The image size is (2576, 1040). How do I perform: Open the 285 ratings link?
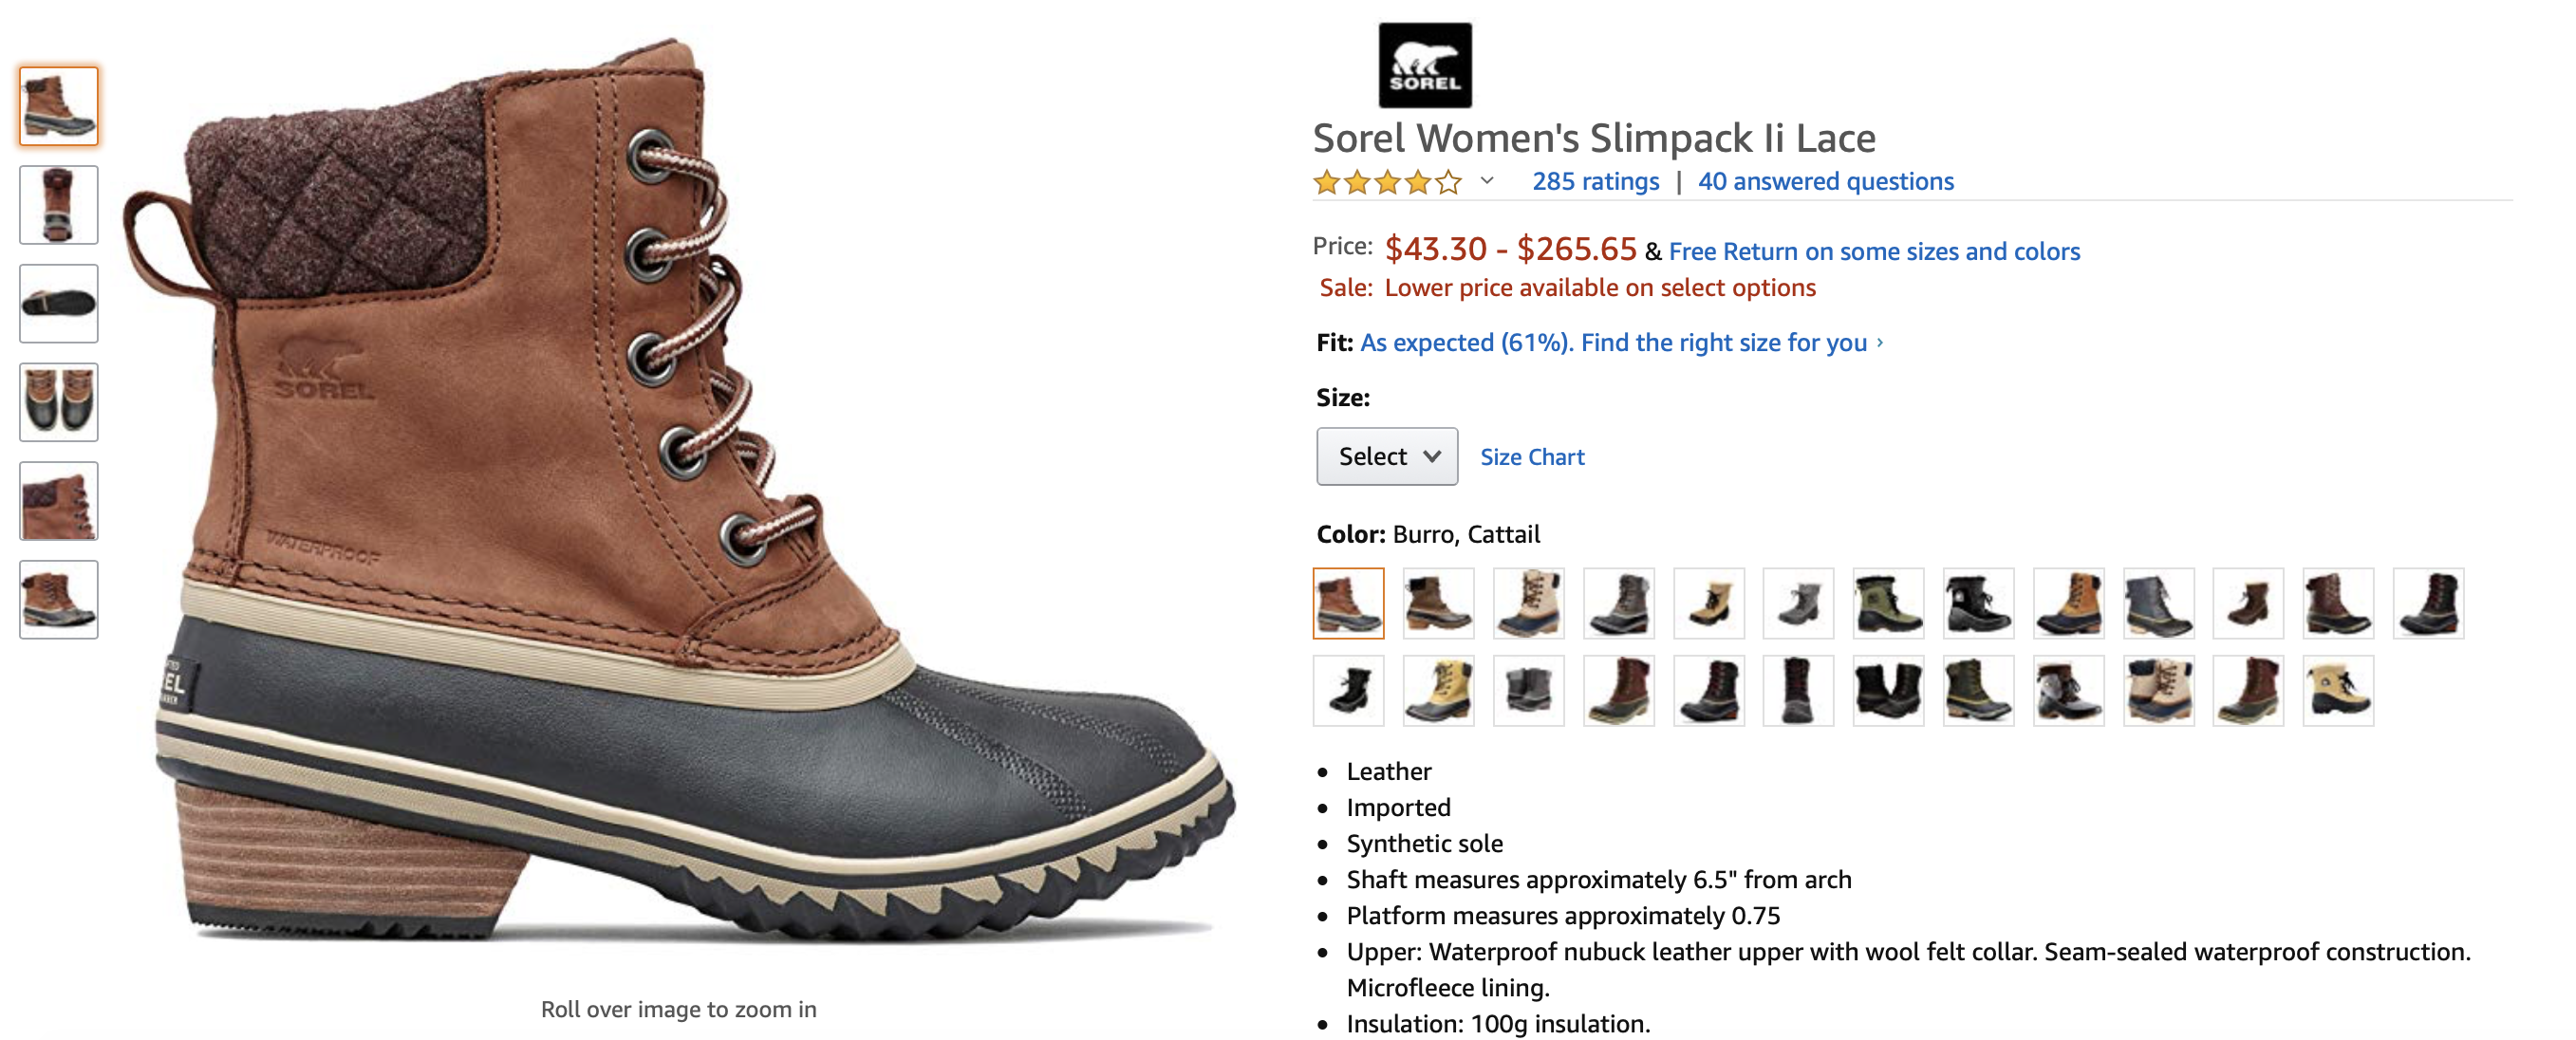click(1595, 182)
